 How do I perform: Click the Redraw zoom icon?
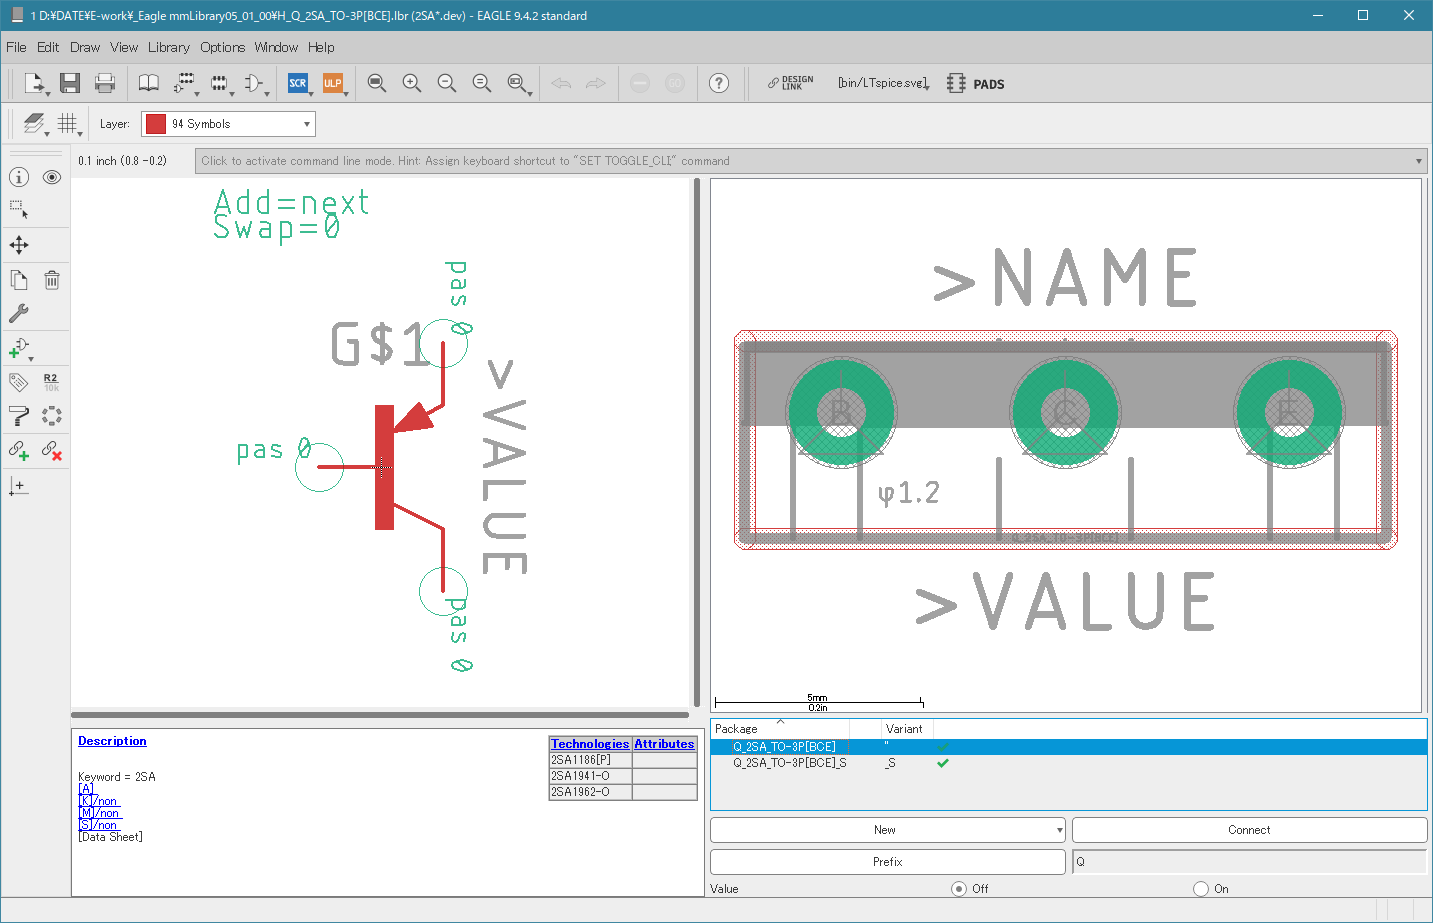(482, 83)
